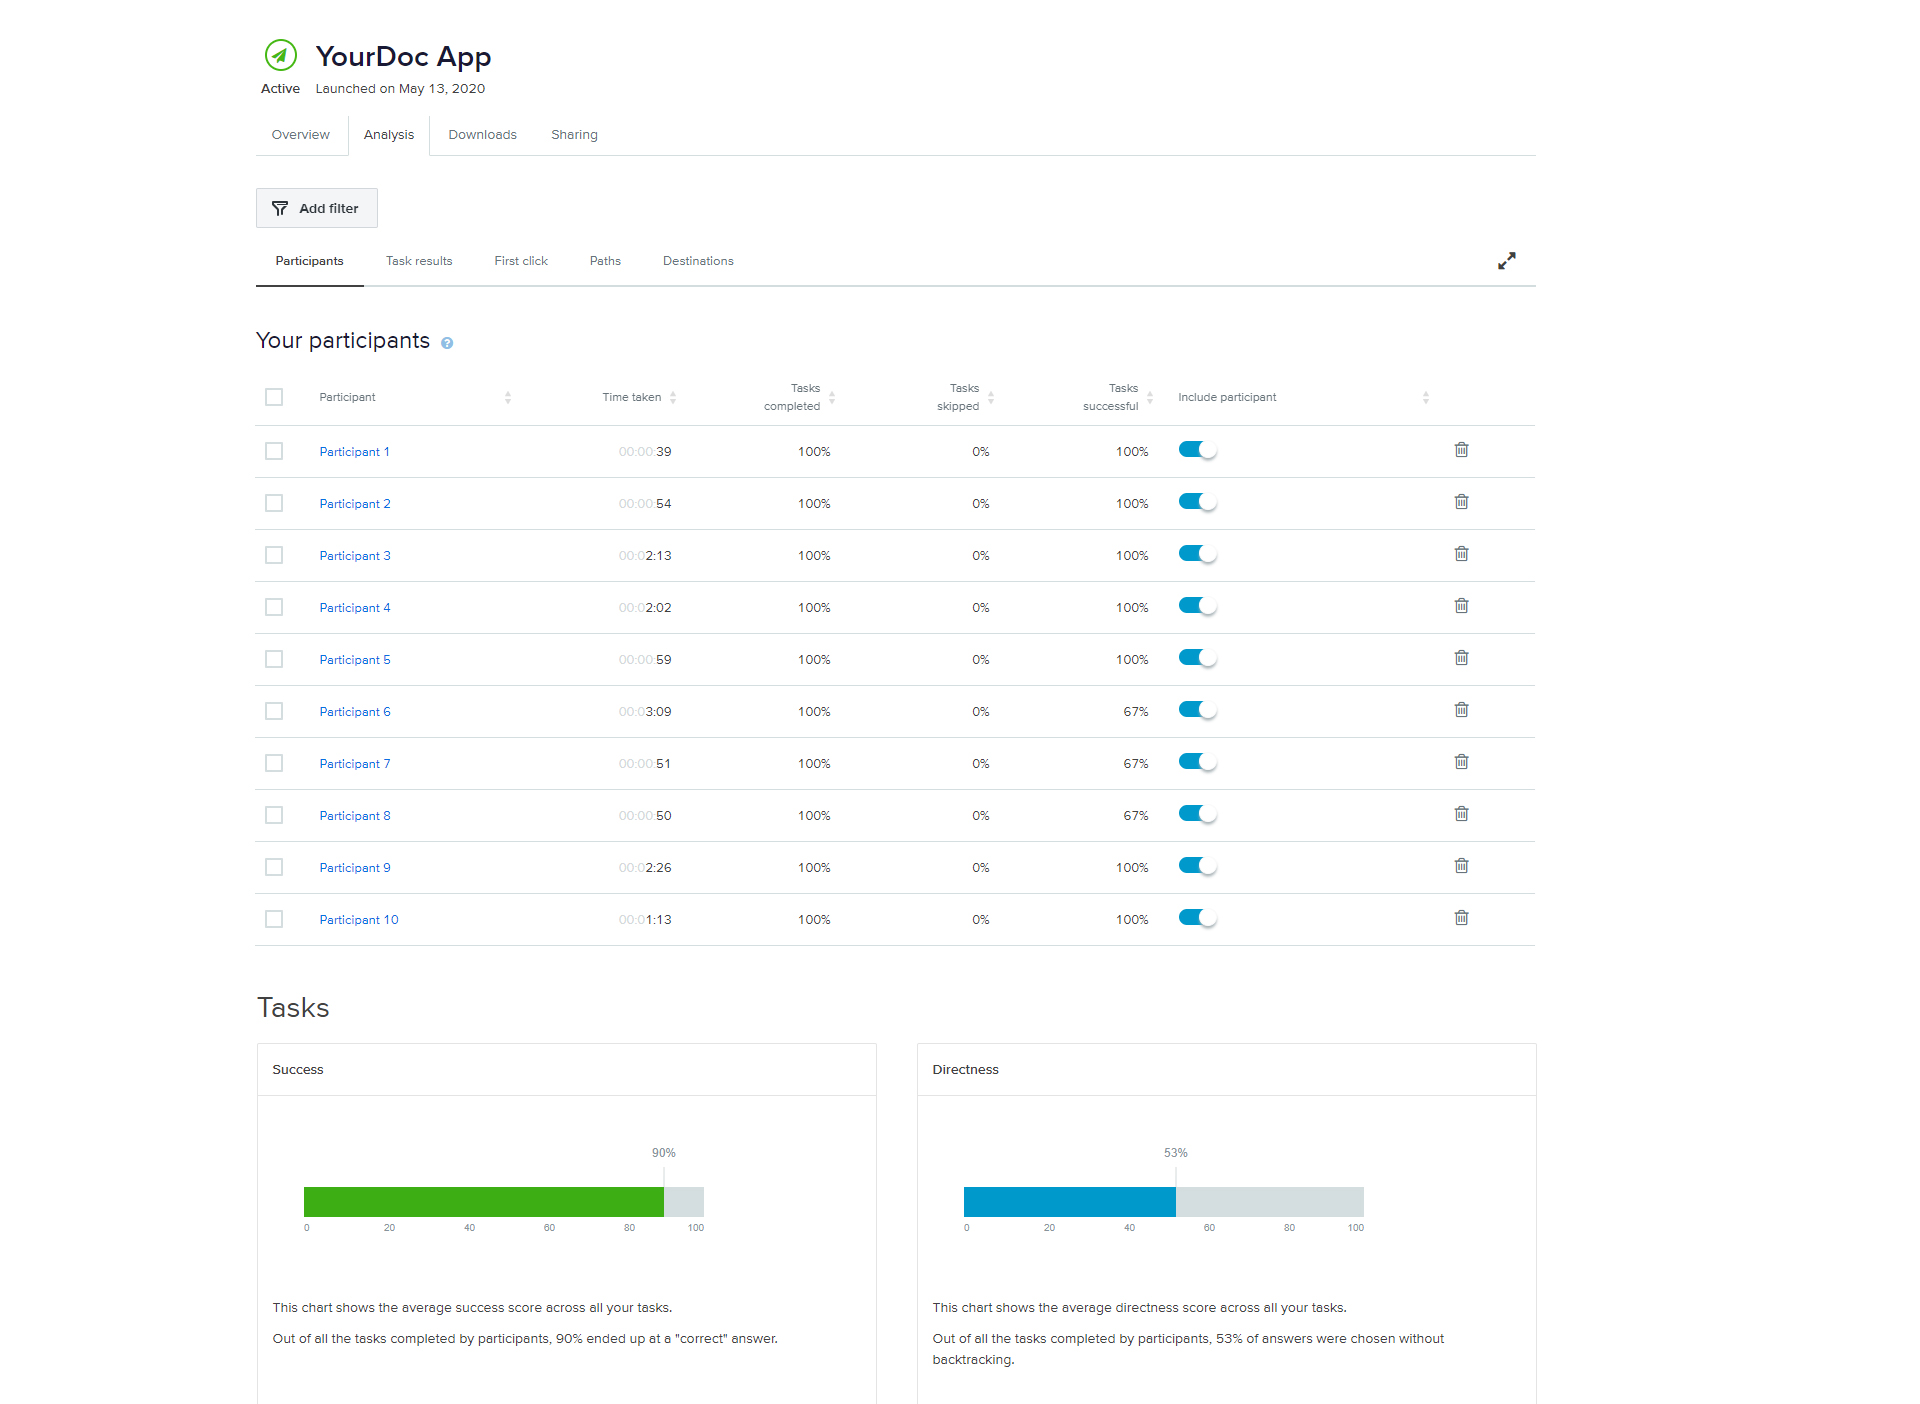Delete Participant 6 with trash icon
This screenshot has height=1404, width=1920.
tap(1461, 710)
